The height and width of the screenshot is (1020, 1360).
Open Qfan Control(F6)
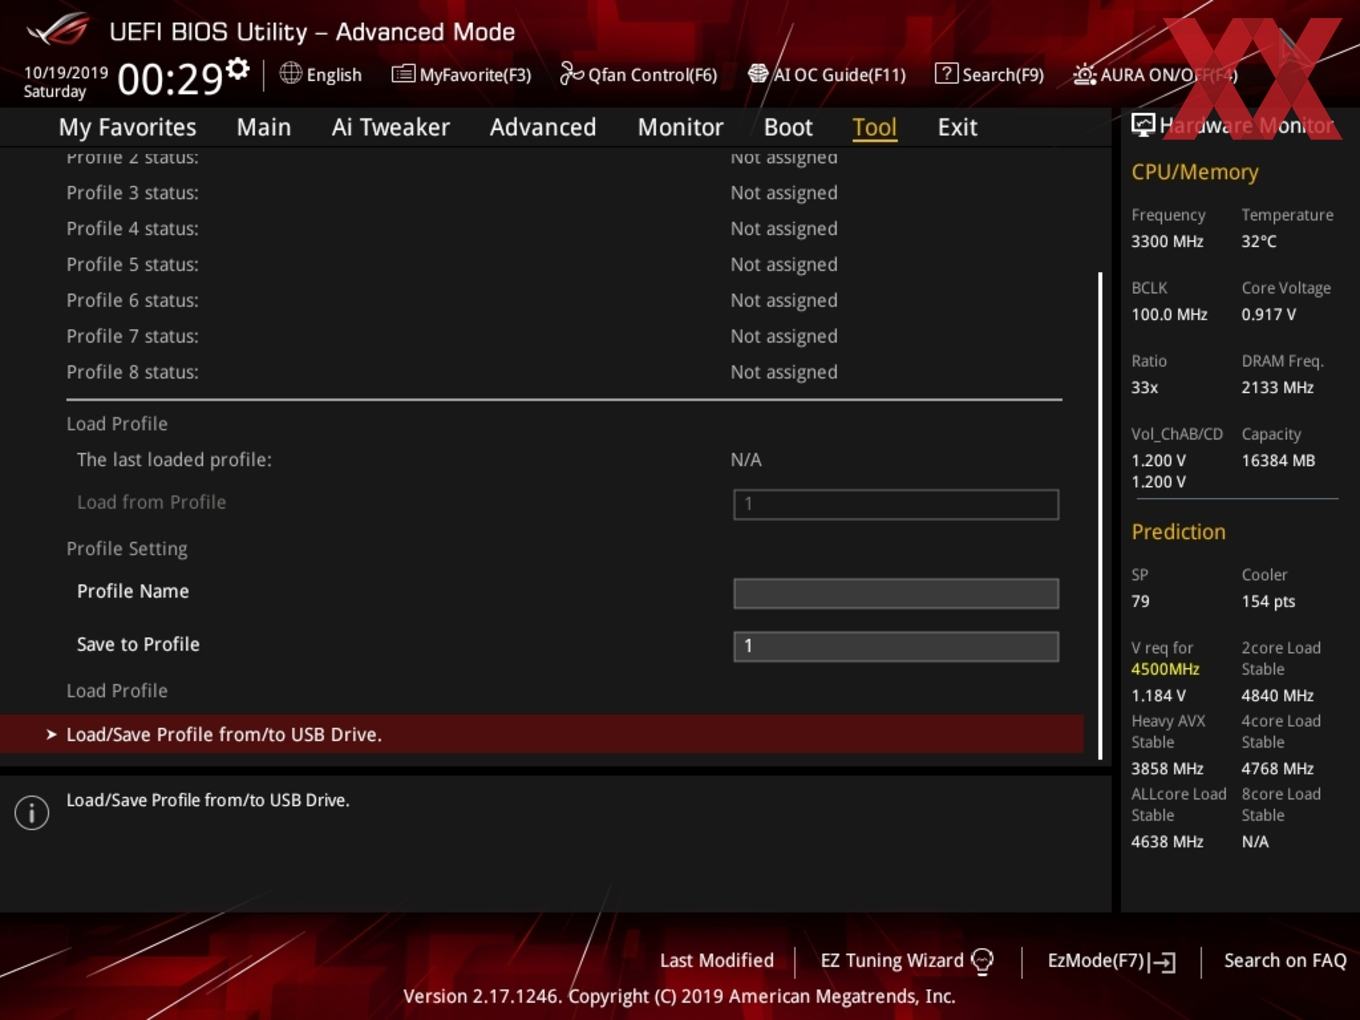click(638, 75)
